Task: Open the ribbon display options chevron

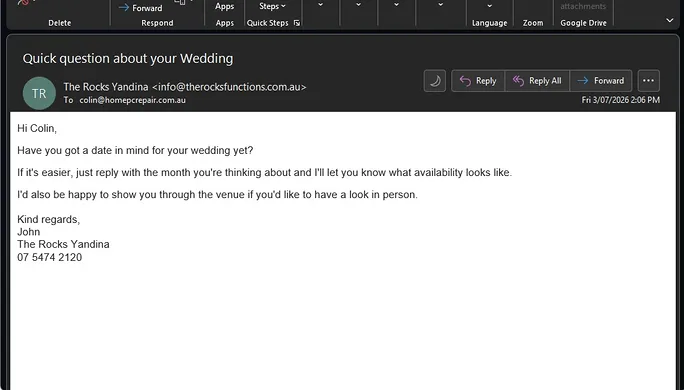Action: [670, 20]
